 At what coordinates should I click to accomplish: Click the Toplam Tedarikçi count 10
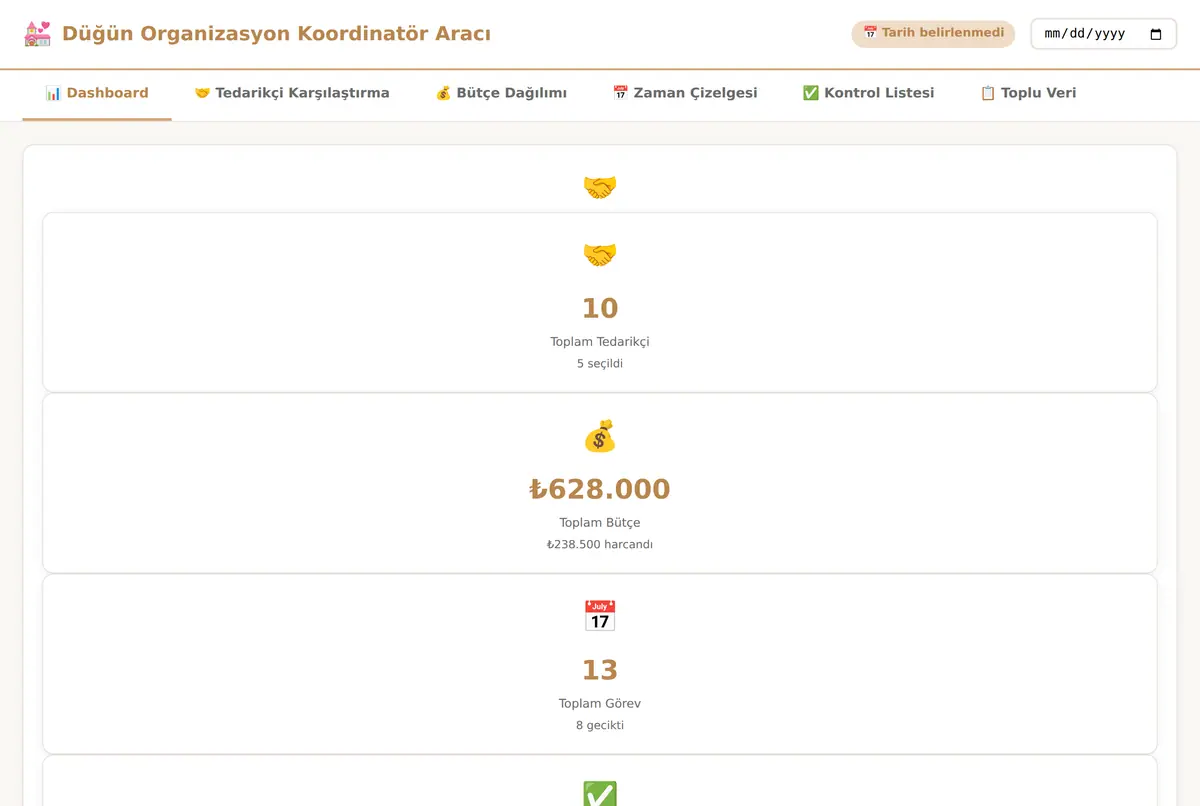(x=600, y=308)
